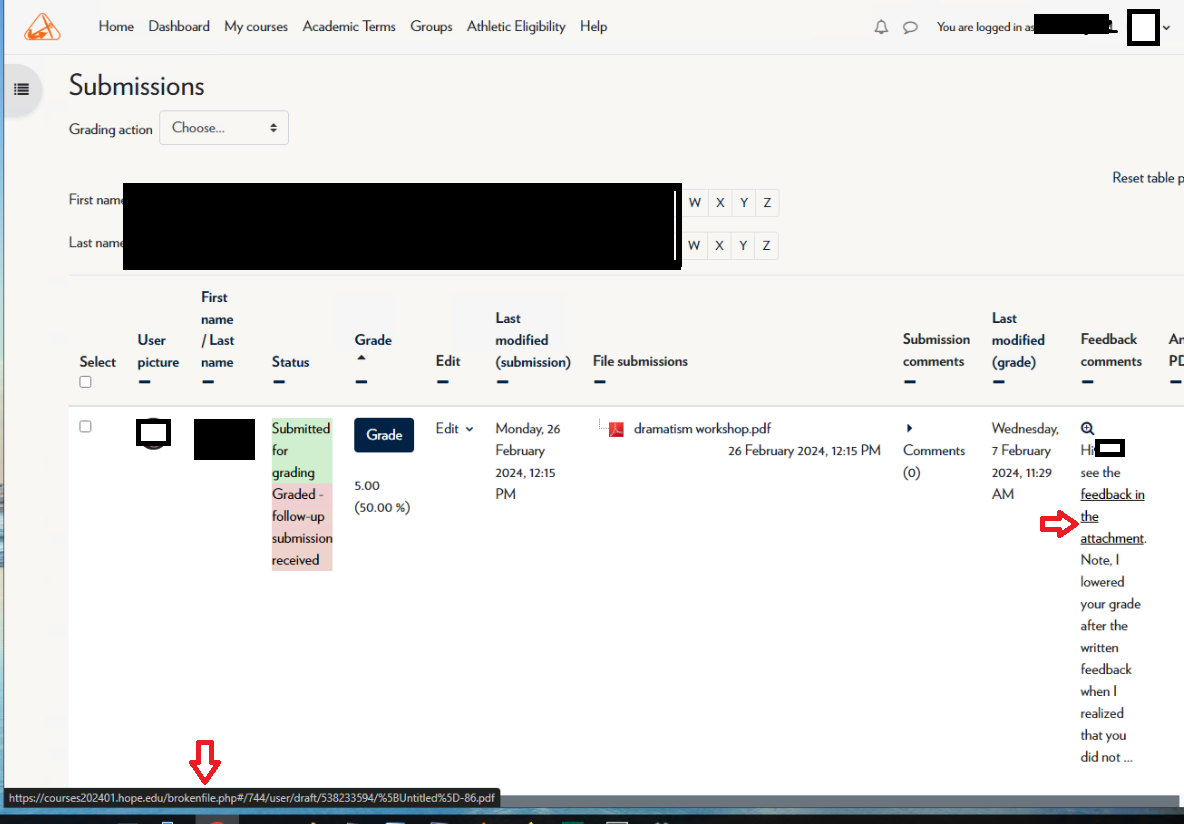Open the Grading action Choose... dropdown
The height and width of the screenshot is (824, 1184).
[x=224, y=128]
